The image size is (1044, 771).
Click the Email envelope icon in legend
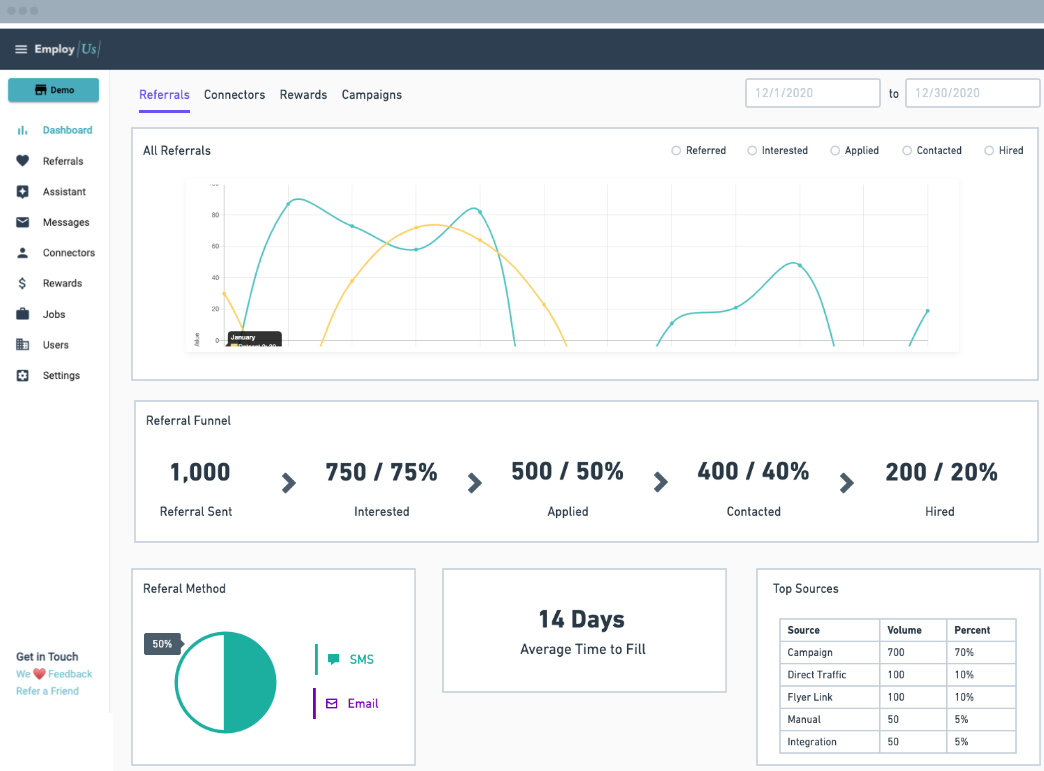(x=332, y=704)
